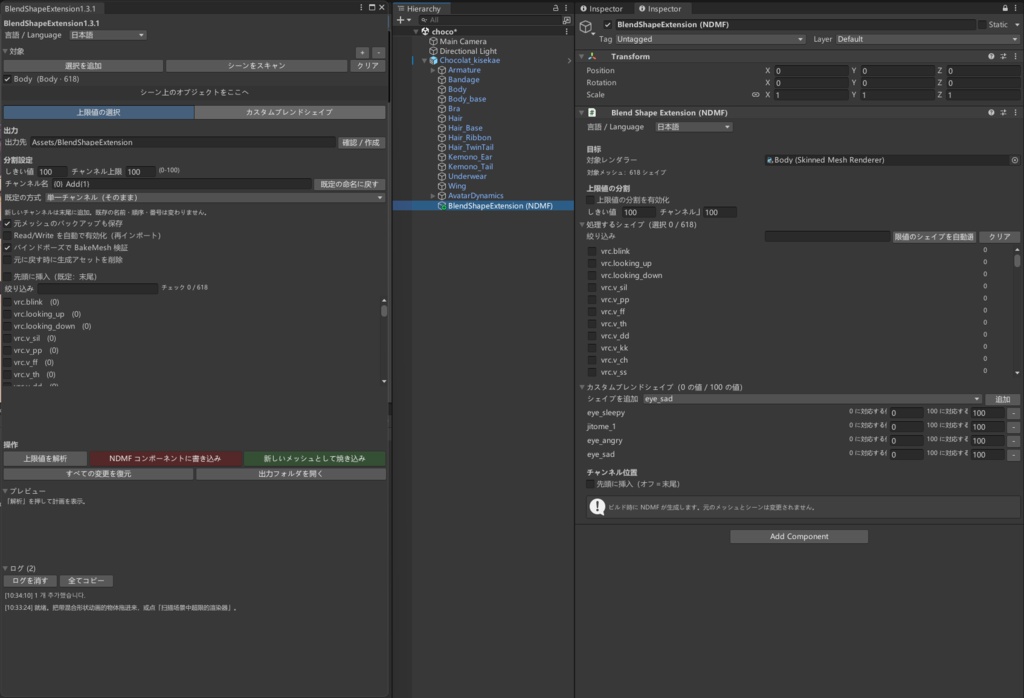Click the GameObject cube icon in Inspector
Viewport: 1024px width, 698px height.
point(586,27)
